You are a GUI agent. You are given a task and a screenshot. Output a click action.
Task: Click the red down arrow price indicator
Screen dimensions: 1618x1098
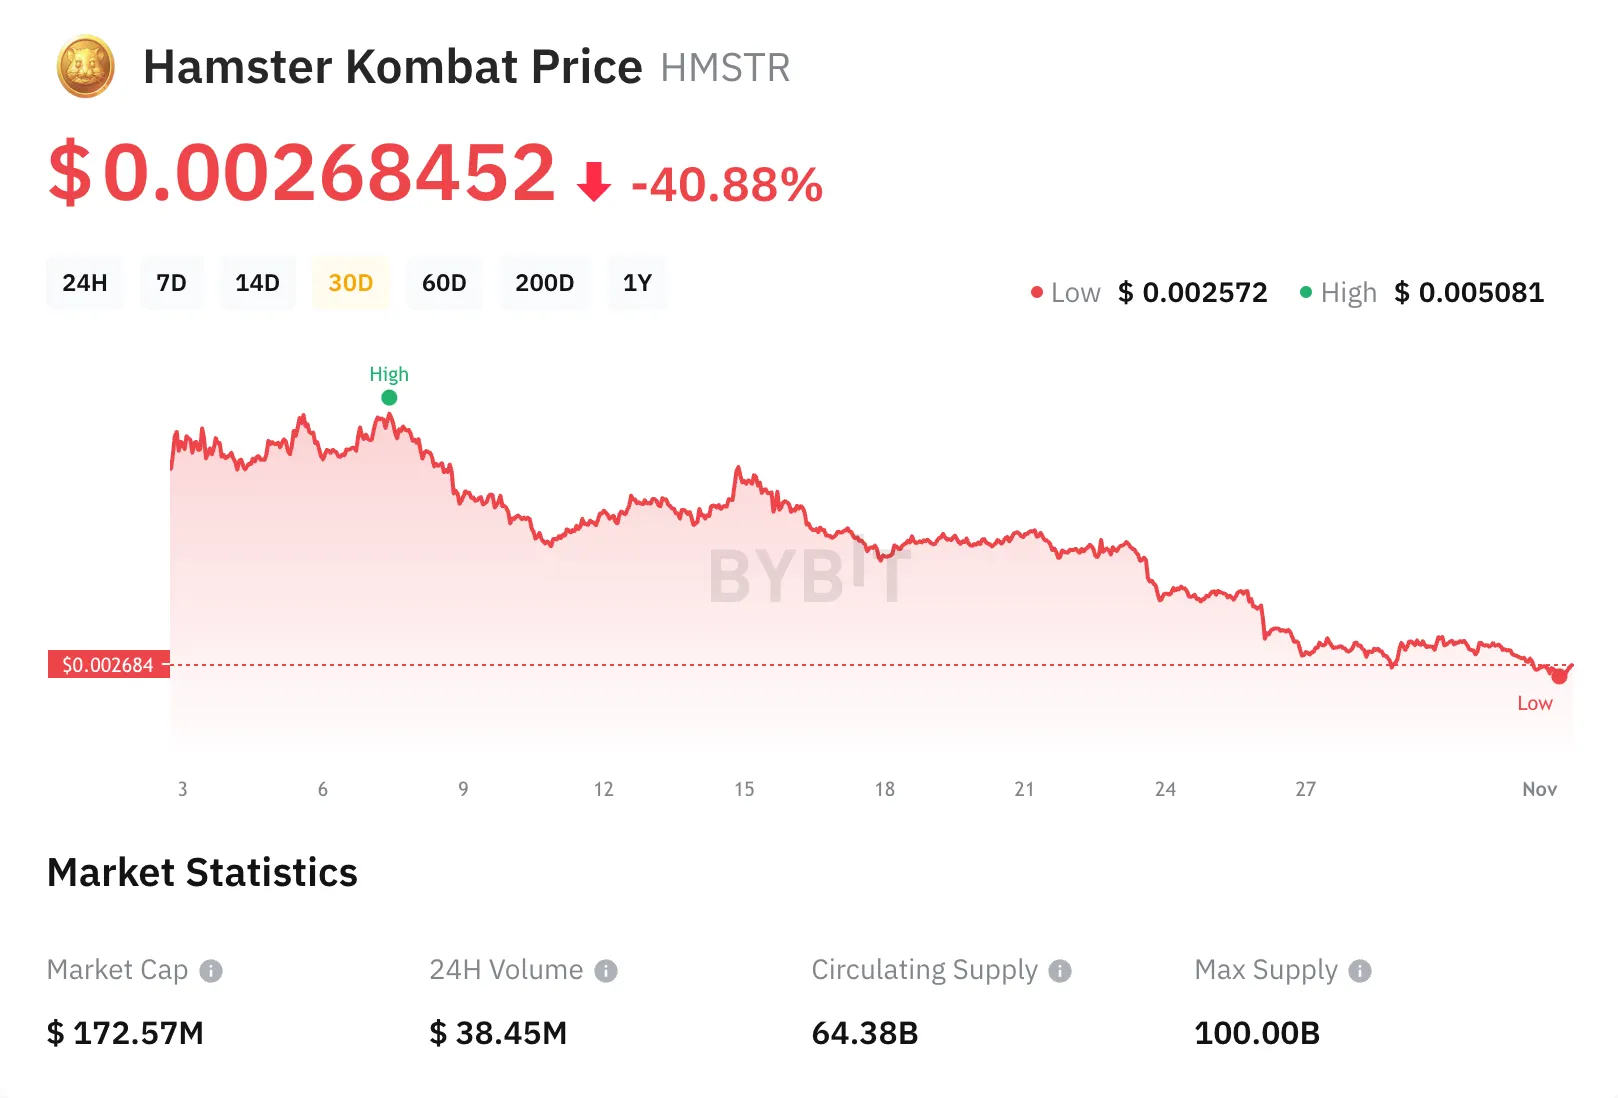594,182
